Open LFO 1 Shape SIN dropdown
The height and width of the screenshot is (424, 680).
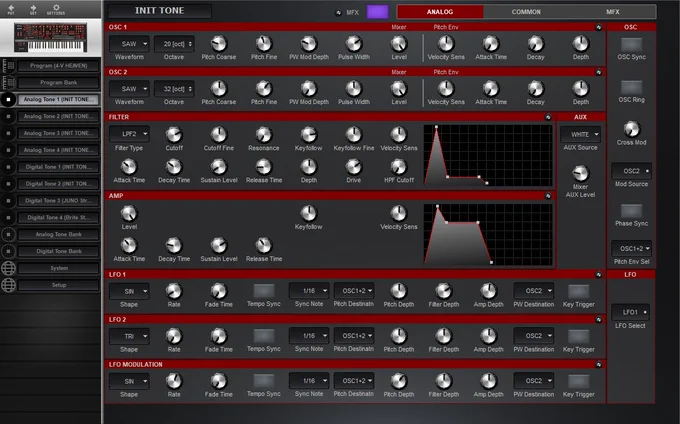[x=129, y=291]
